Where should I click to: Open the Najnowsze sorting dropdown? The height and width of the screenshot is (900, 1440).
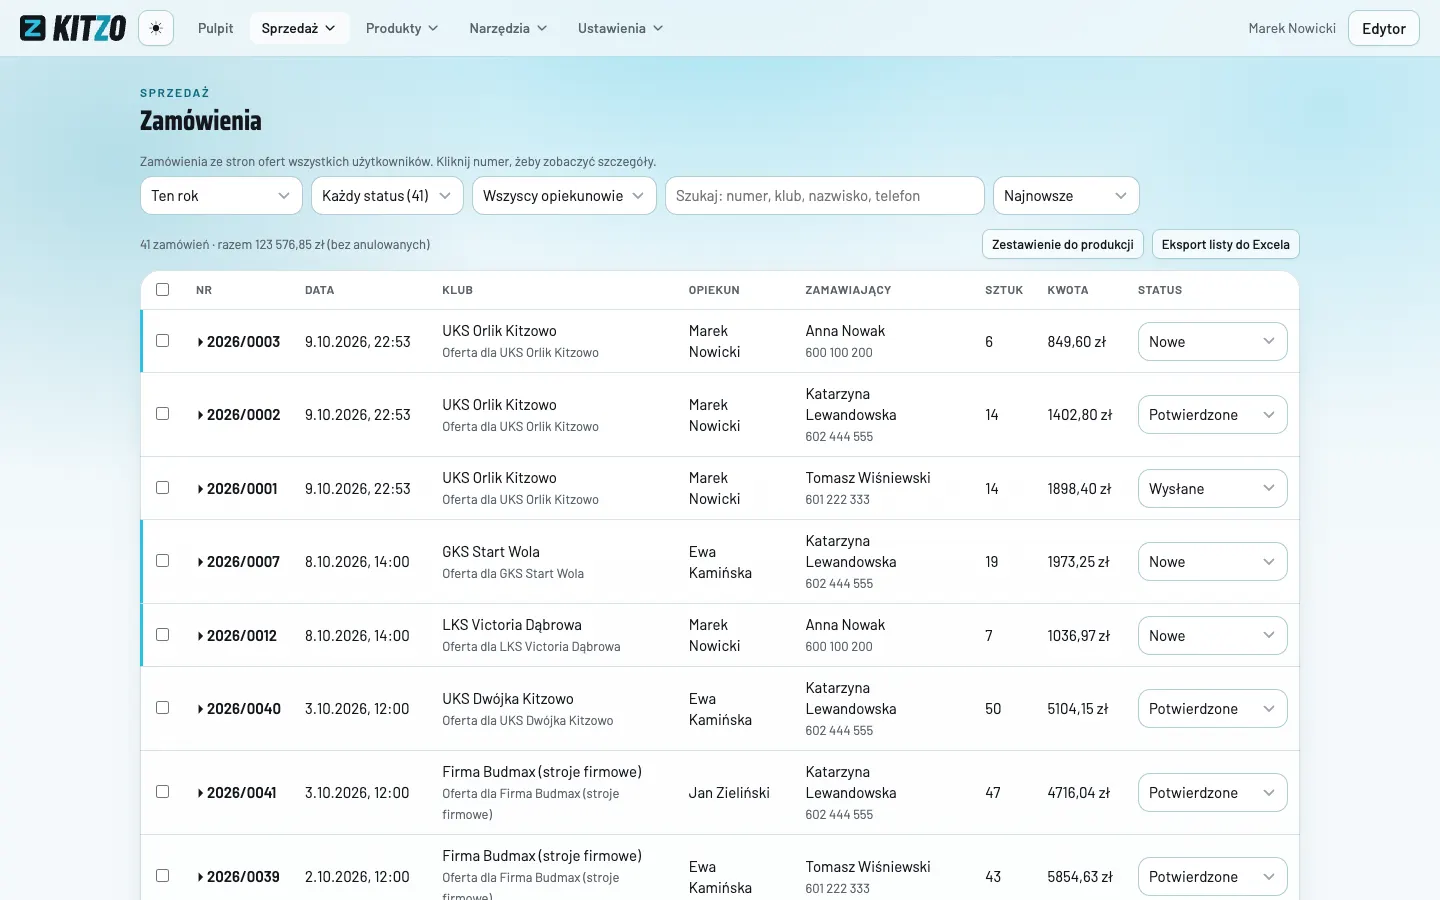click(x=1066, y=196)
